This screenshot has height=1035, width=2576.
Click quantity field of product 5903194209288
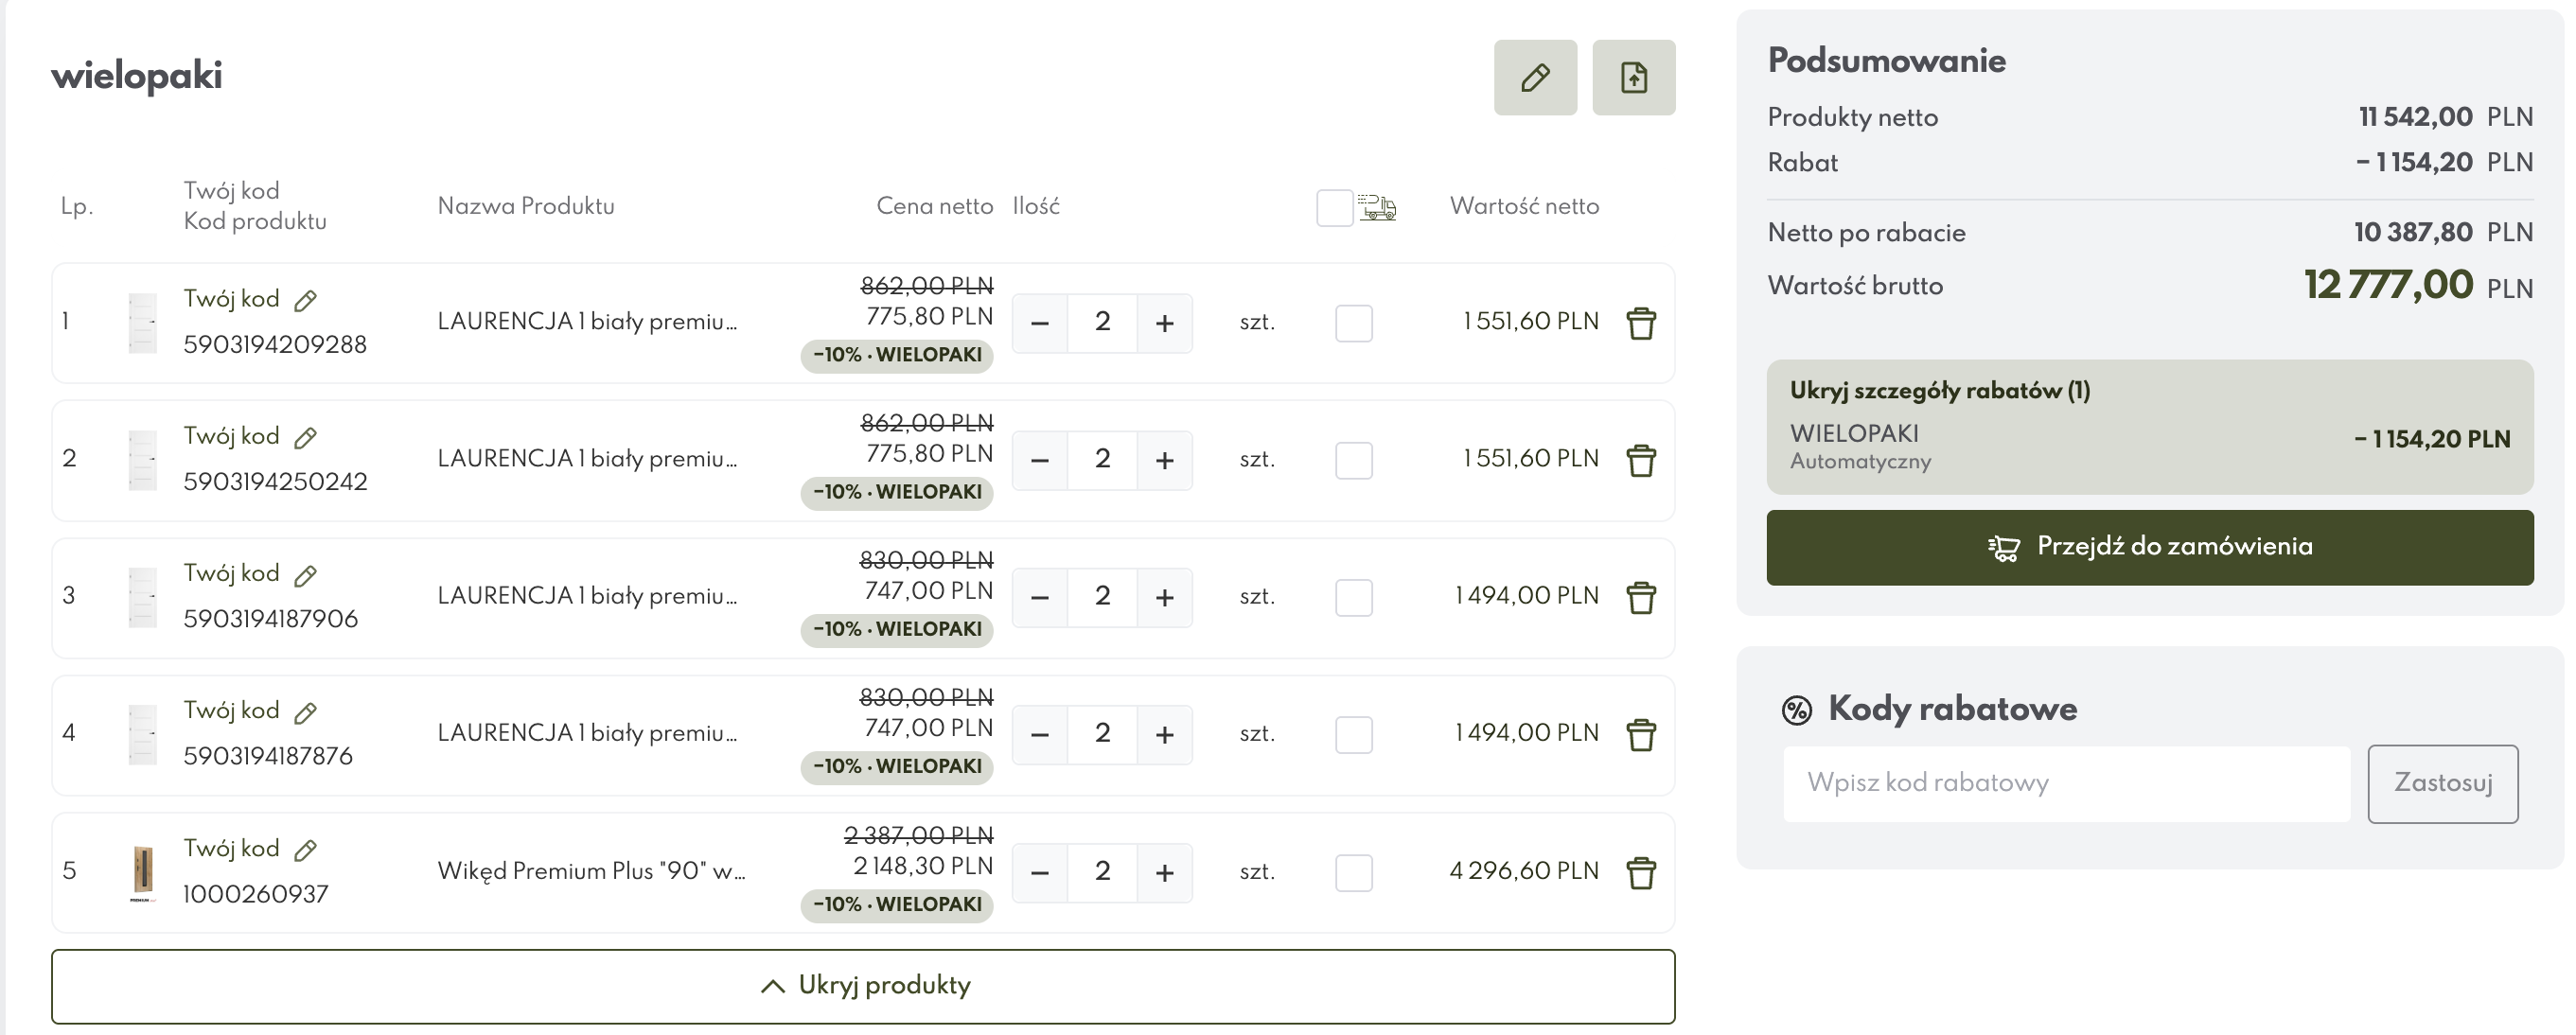(1102, 323)
